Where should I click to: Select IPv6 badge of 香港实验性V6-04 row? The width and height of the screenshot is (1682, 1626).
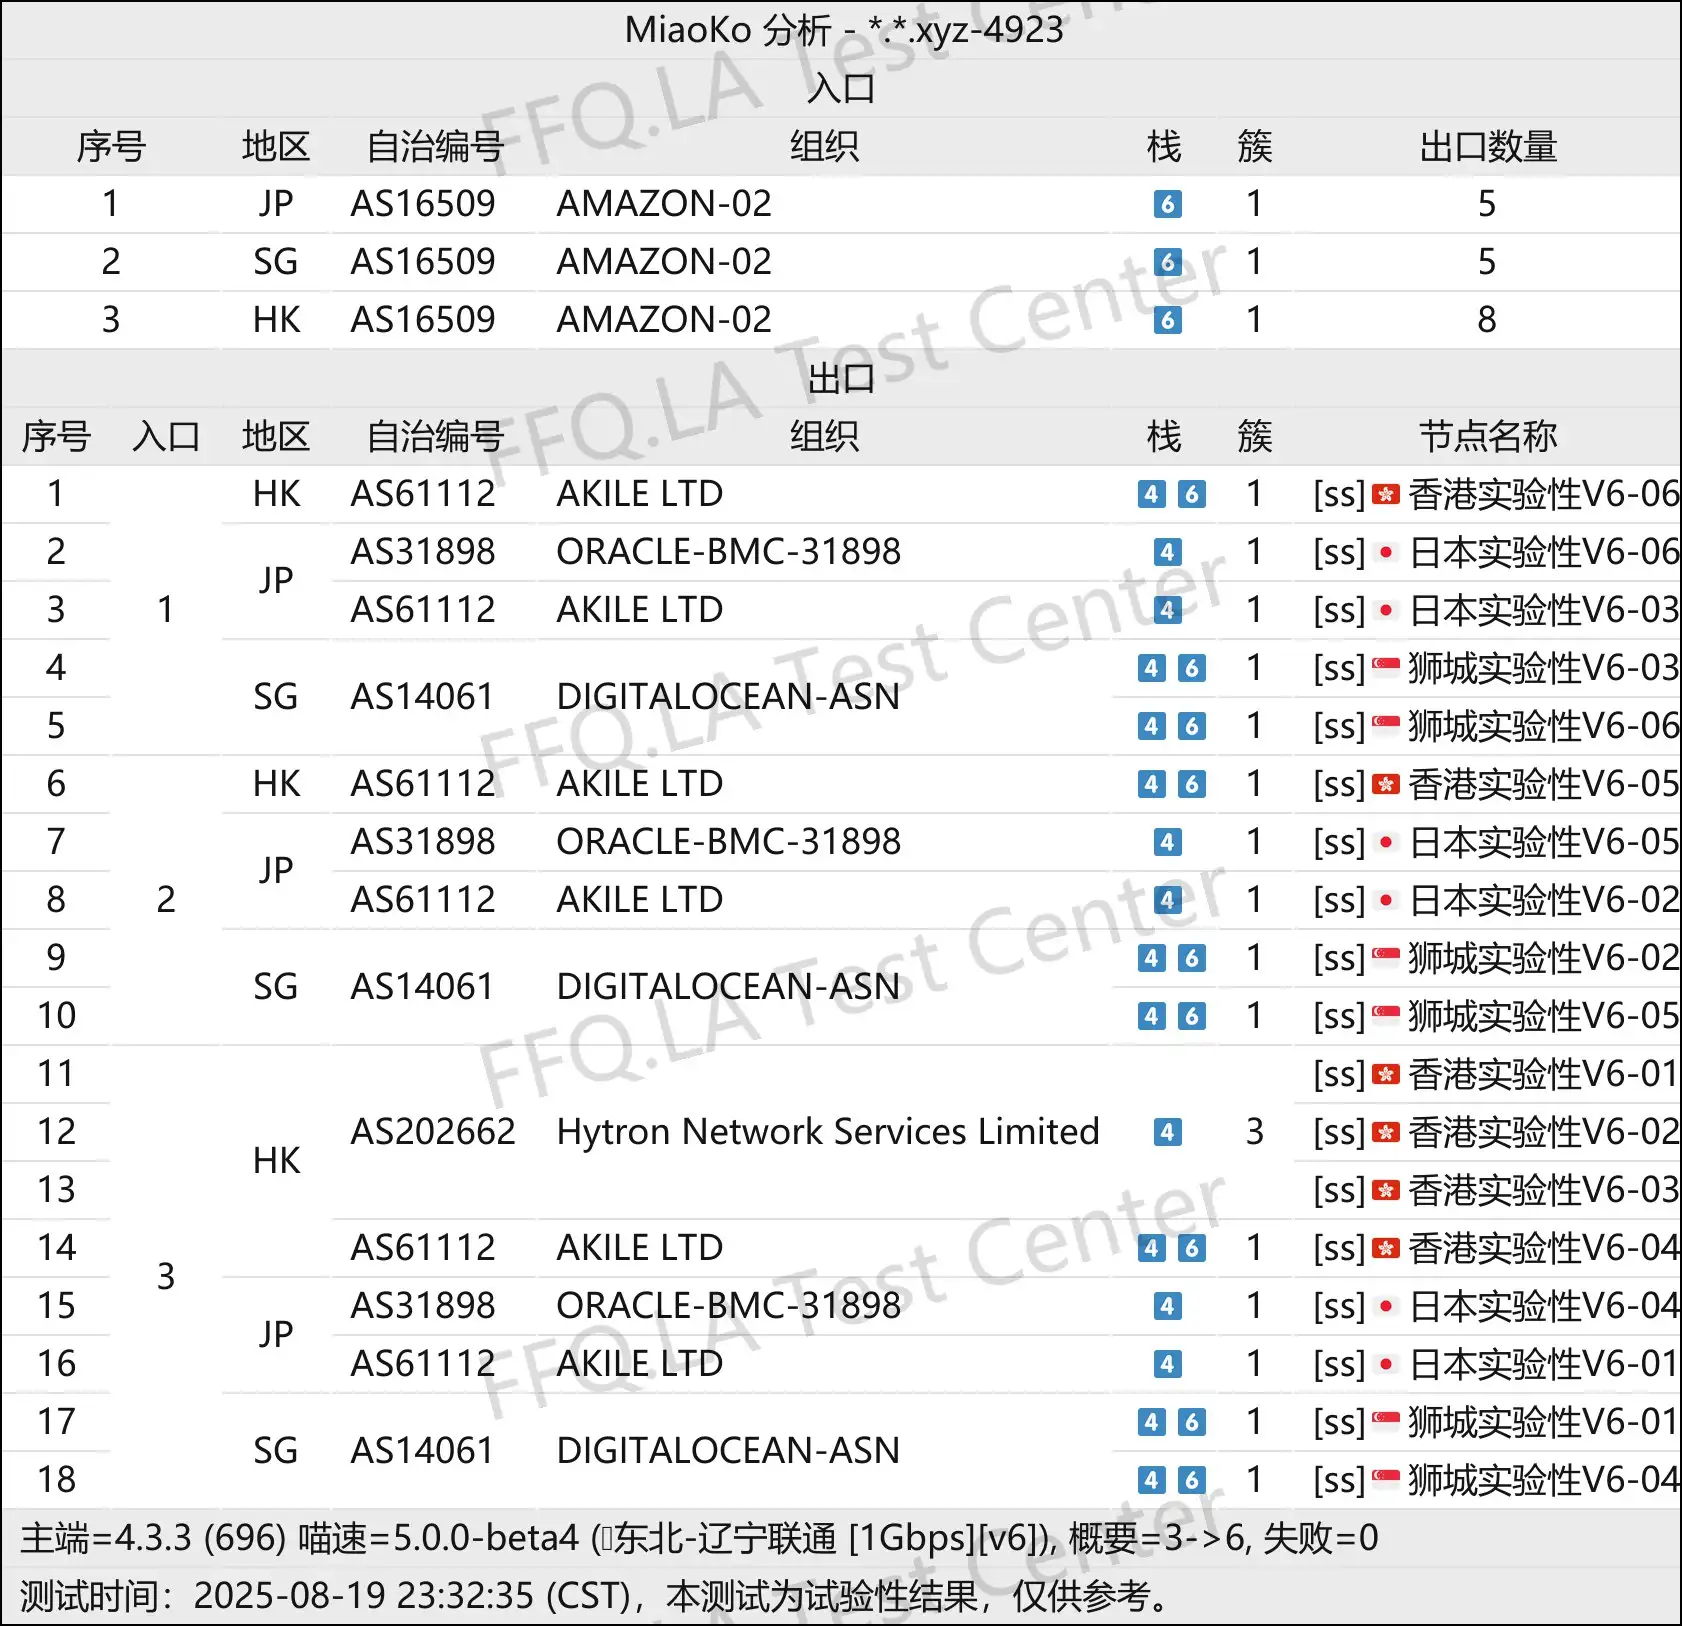pyautogui.click(x=1191, y=1248)
